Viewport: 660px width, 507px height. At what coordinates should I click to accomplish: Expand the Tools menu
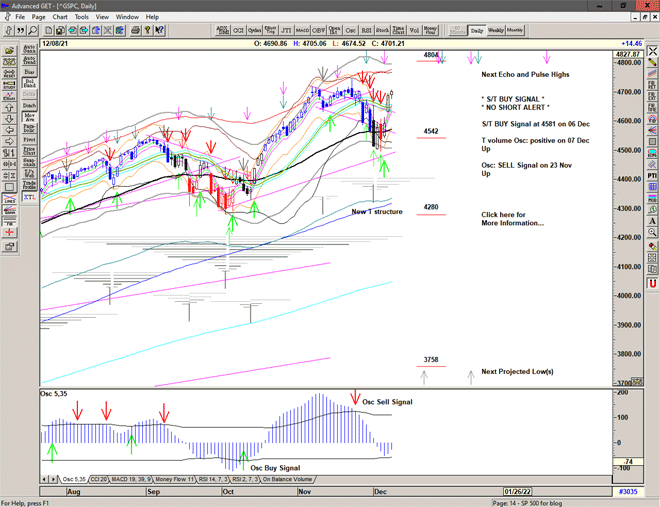click(82, 17)
